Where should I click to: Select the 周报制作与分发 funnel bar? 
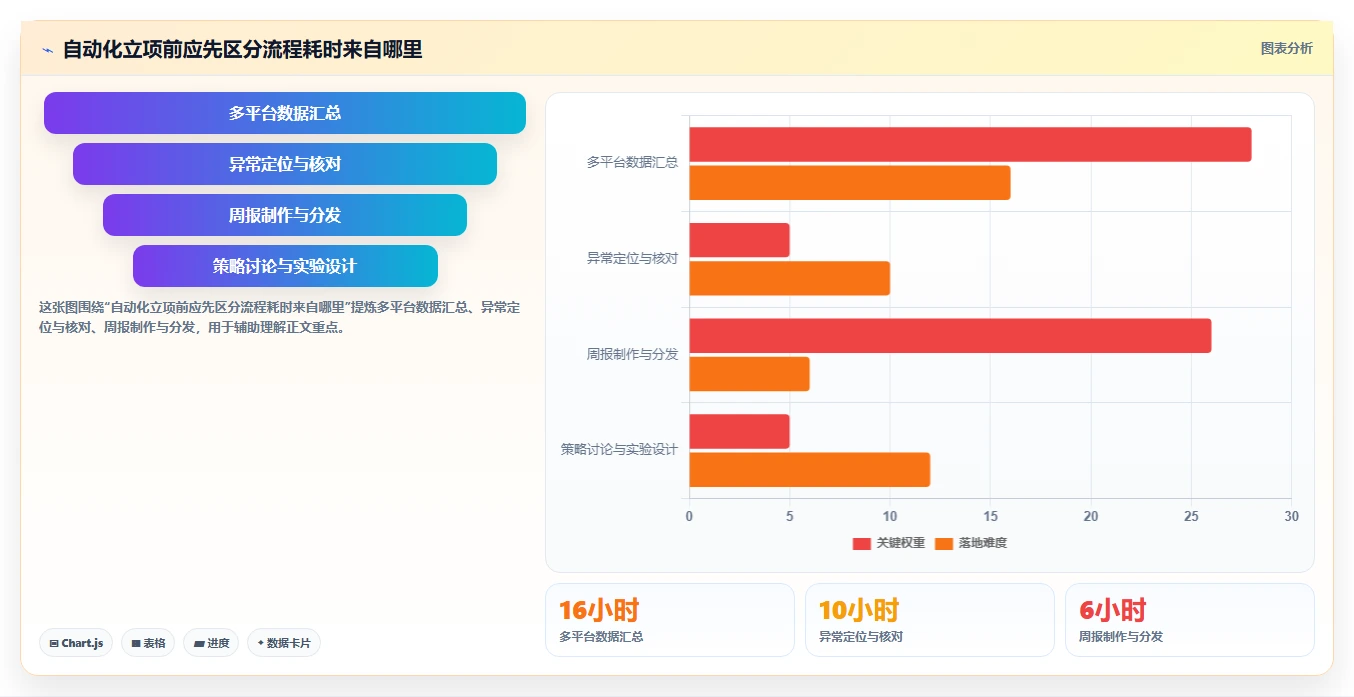pos(285,215)
